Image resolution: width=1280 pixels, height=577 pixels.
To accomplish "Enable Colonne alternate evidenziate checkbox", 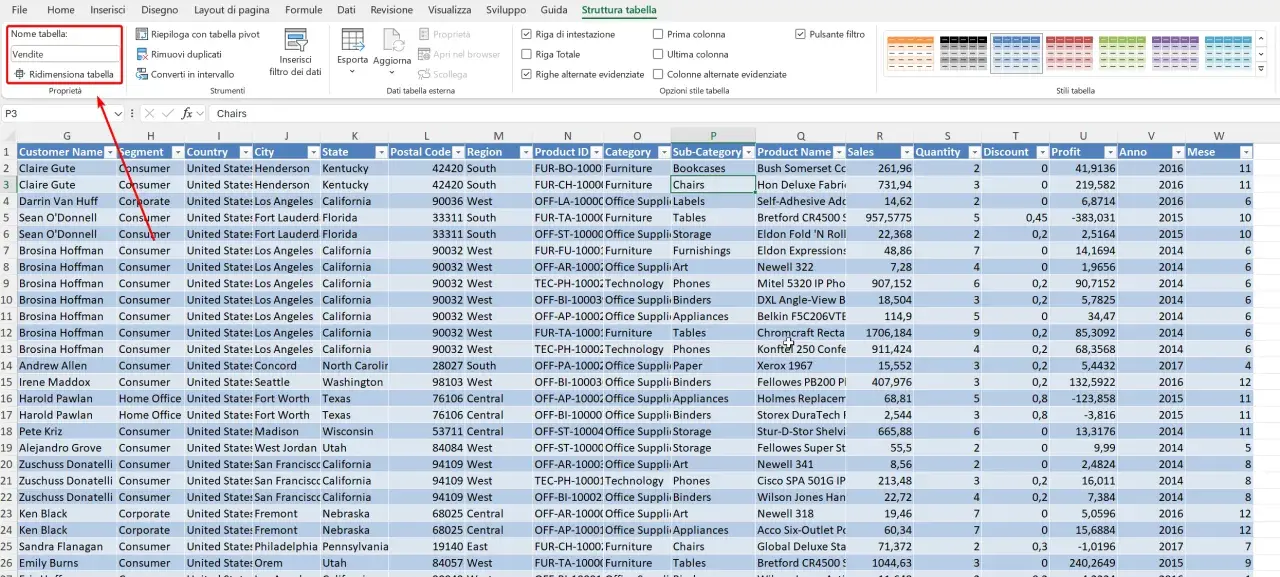I will pos(658,74).
